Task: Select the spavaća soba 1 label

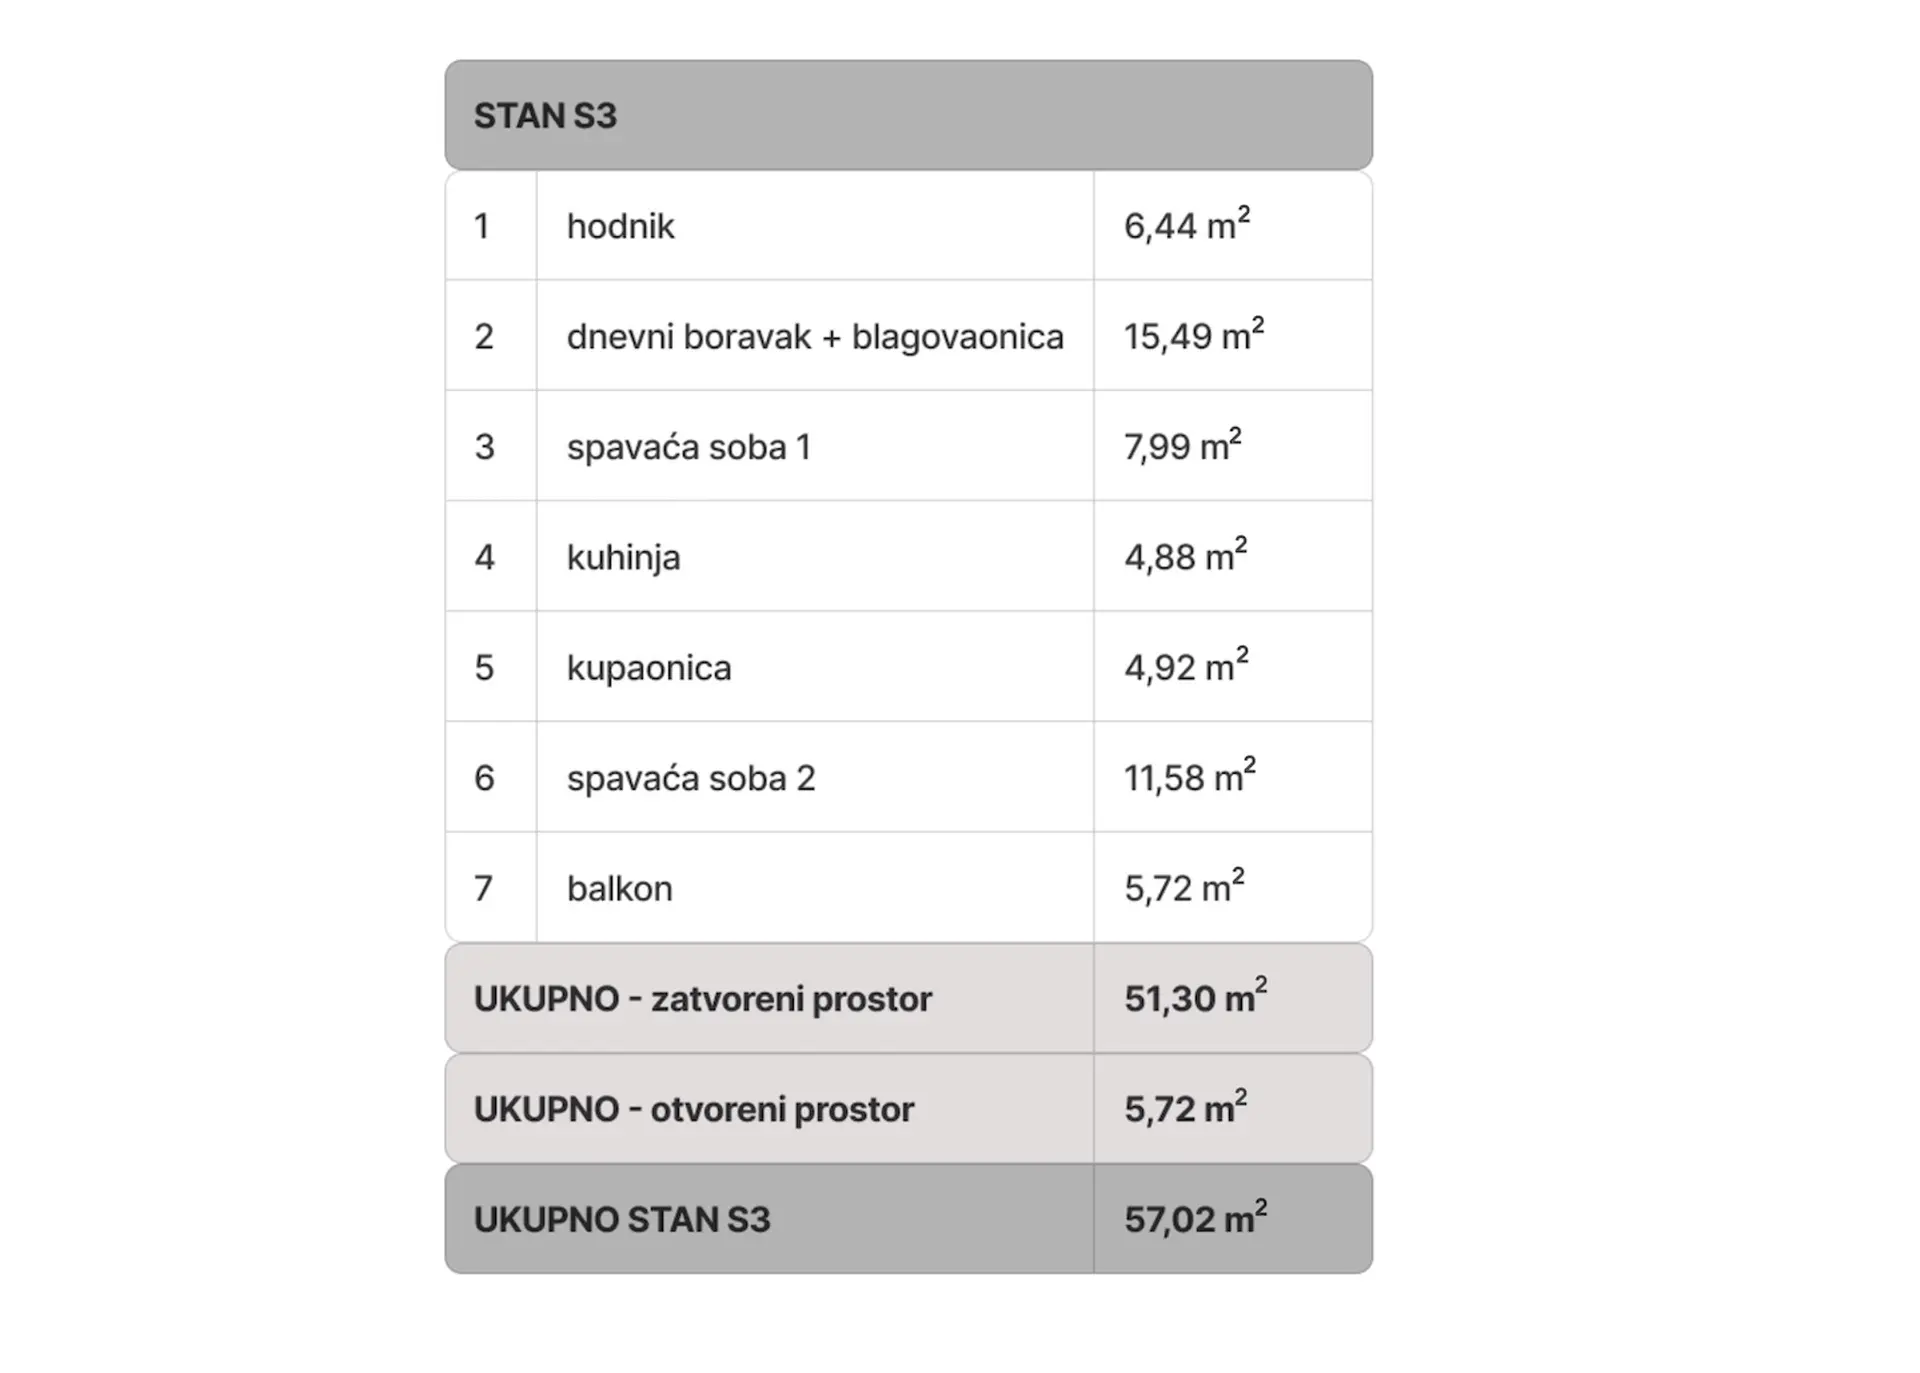Action: click(x=688, y=447)
